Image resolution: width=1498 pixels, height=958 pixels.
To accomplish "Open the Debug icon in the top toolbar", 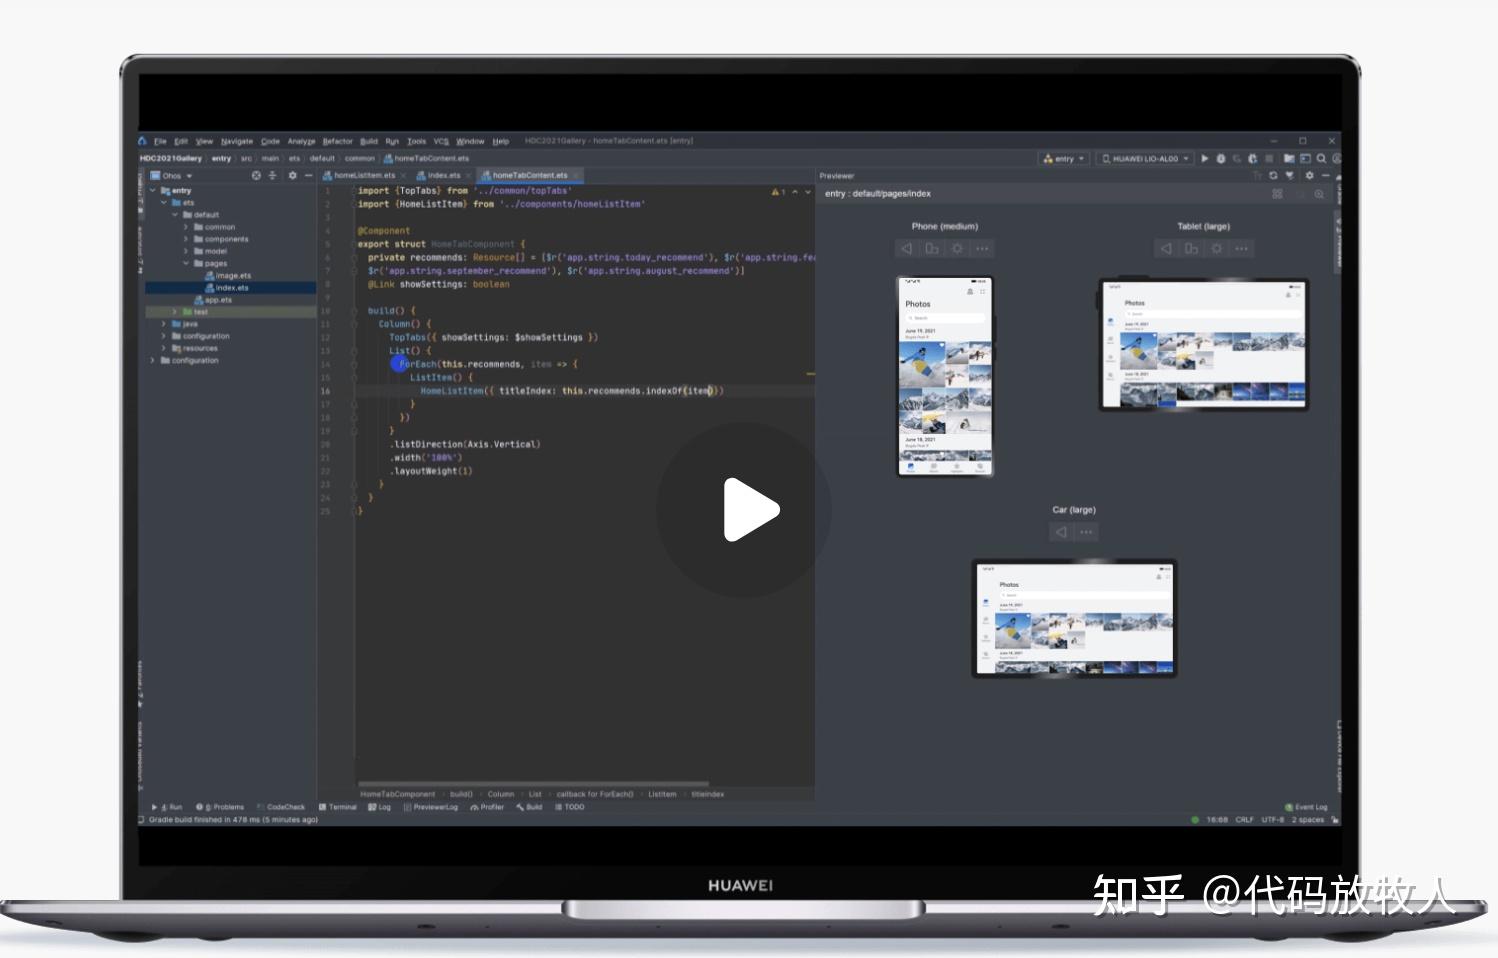I will click(1221, 158).
